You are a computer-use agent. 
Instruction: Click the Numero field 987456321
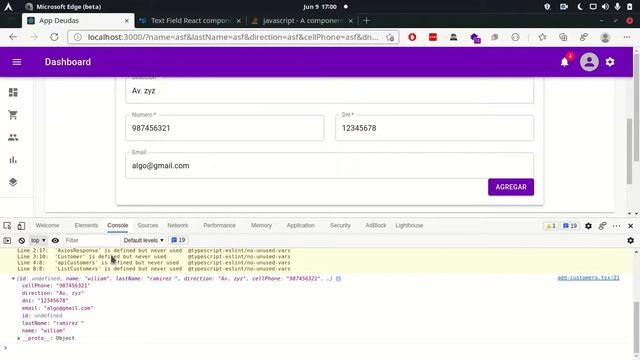(x=224, y=128)
